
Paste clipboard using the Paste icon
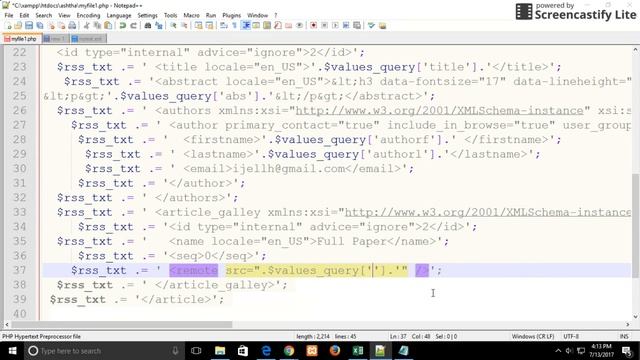[x=108, y=26]
